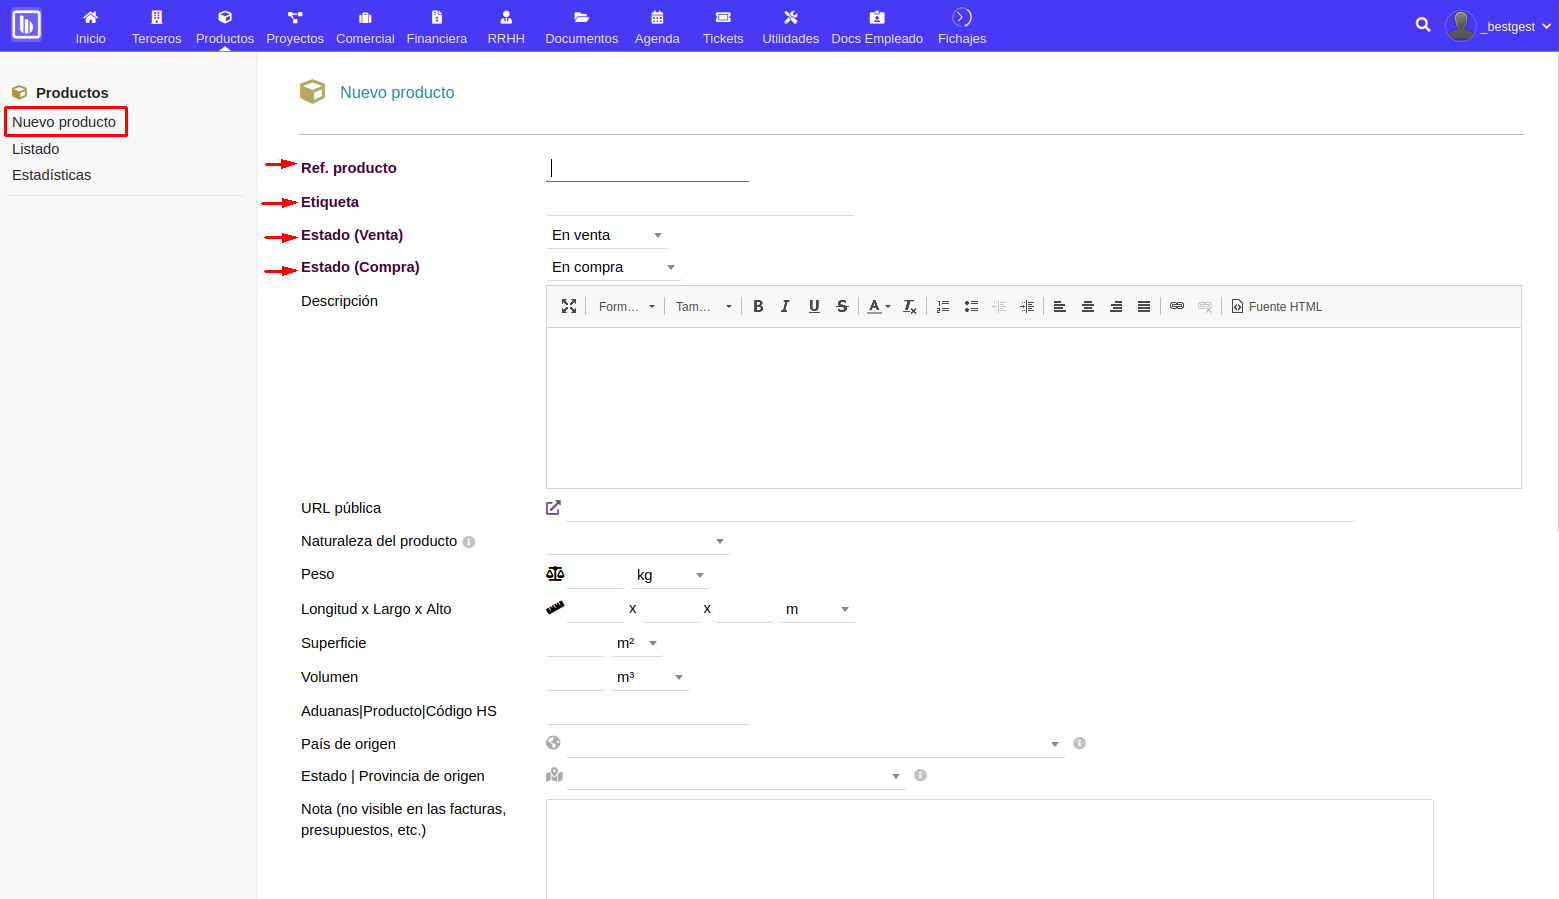Open the weight unit kg dropdown
Image resolution: width=1559 pixels, height=899 pixels.
point(670,575)
